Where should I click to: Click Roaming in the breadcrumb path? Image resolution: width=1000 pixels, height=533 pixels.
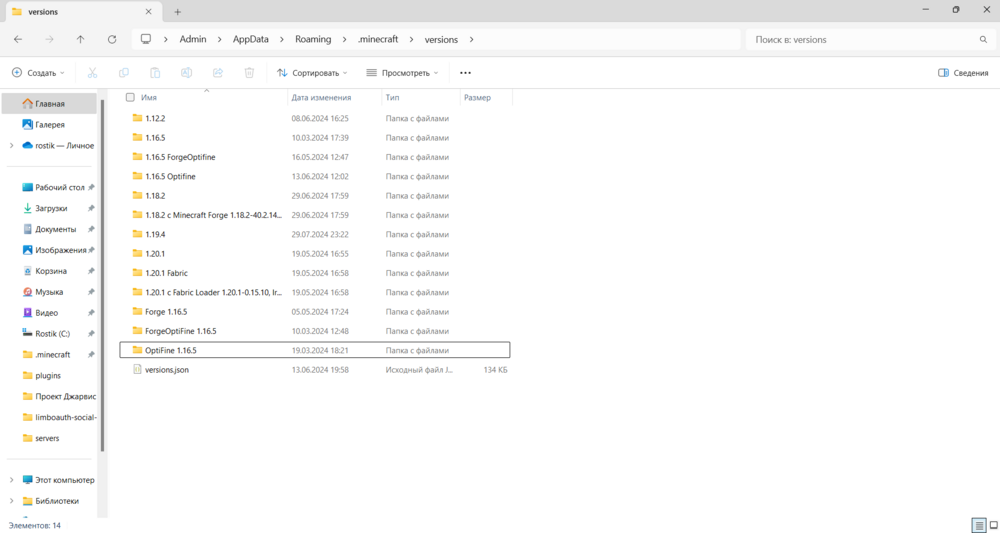(x=313, y=40)
